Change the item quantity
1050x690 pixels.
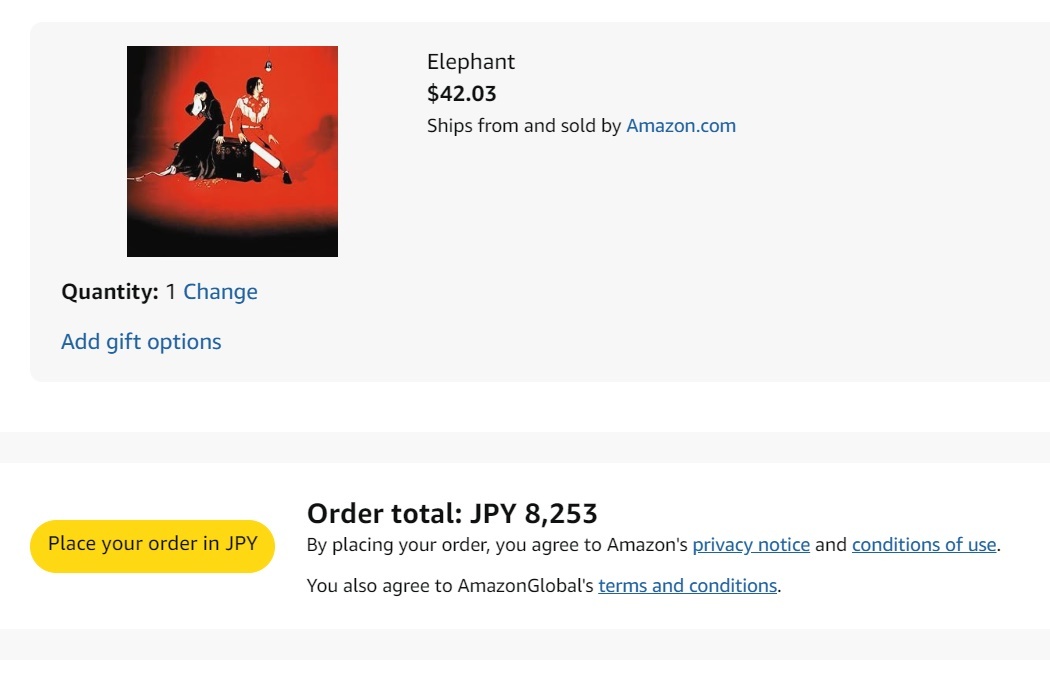[220, 292]
